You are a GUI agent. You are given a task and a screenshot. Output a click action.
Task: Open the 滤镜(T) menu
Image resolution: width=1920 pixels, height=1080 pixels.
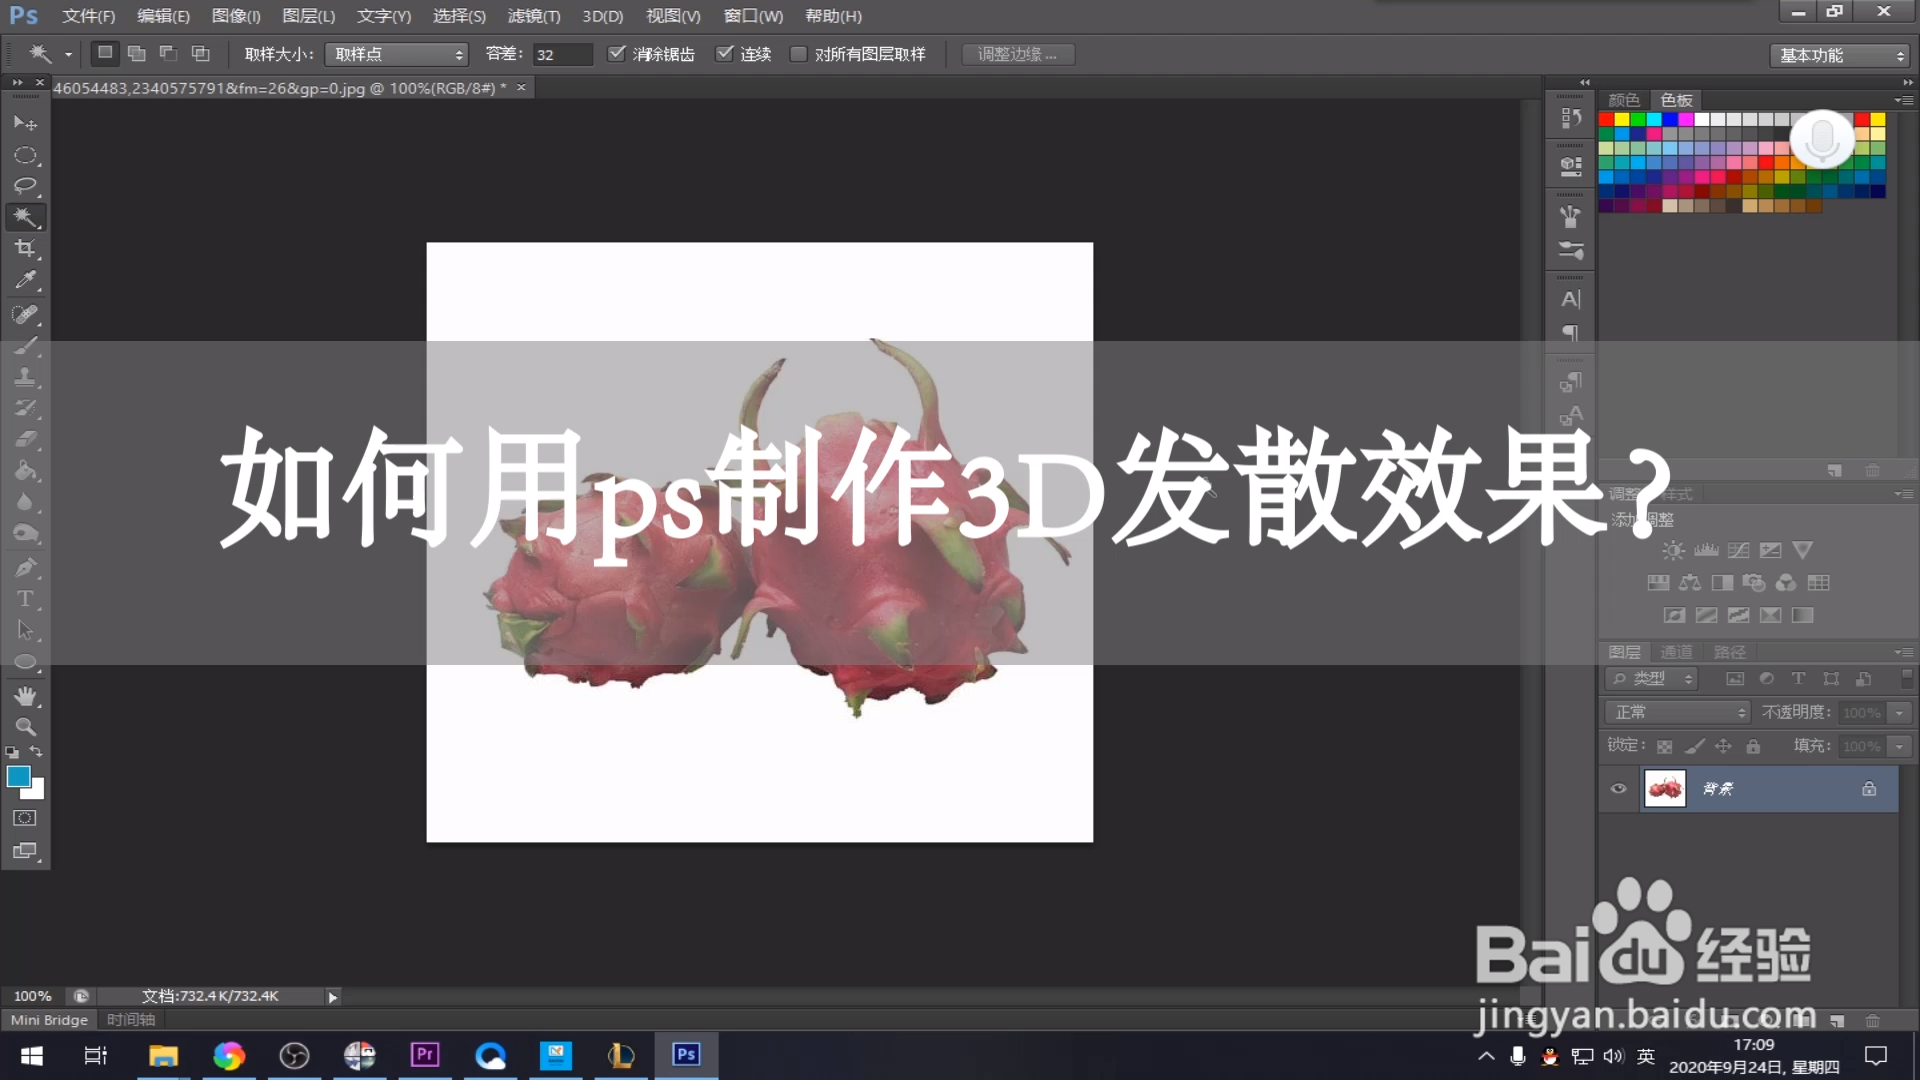click(x=534, y=16)
